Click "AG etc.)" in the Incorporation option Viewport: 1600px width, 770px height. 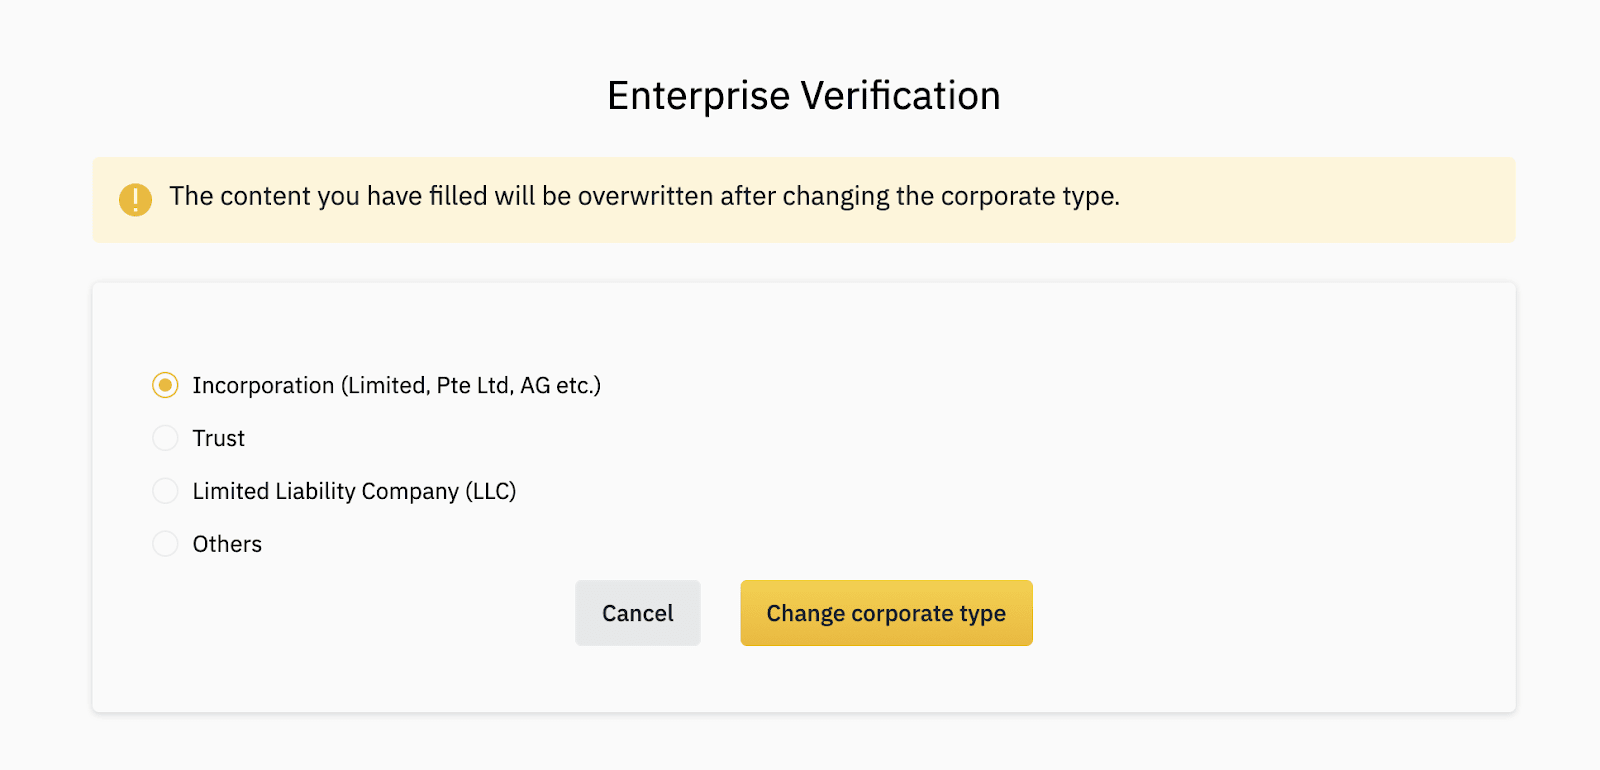pyautogui.click(x=560, y=386)
